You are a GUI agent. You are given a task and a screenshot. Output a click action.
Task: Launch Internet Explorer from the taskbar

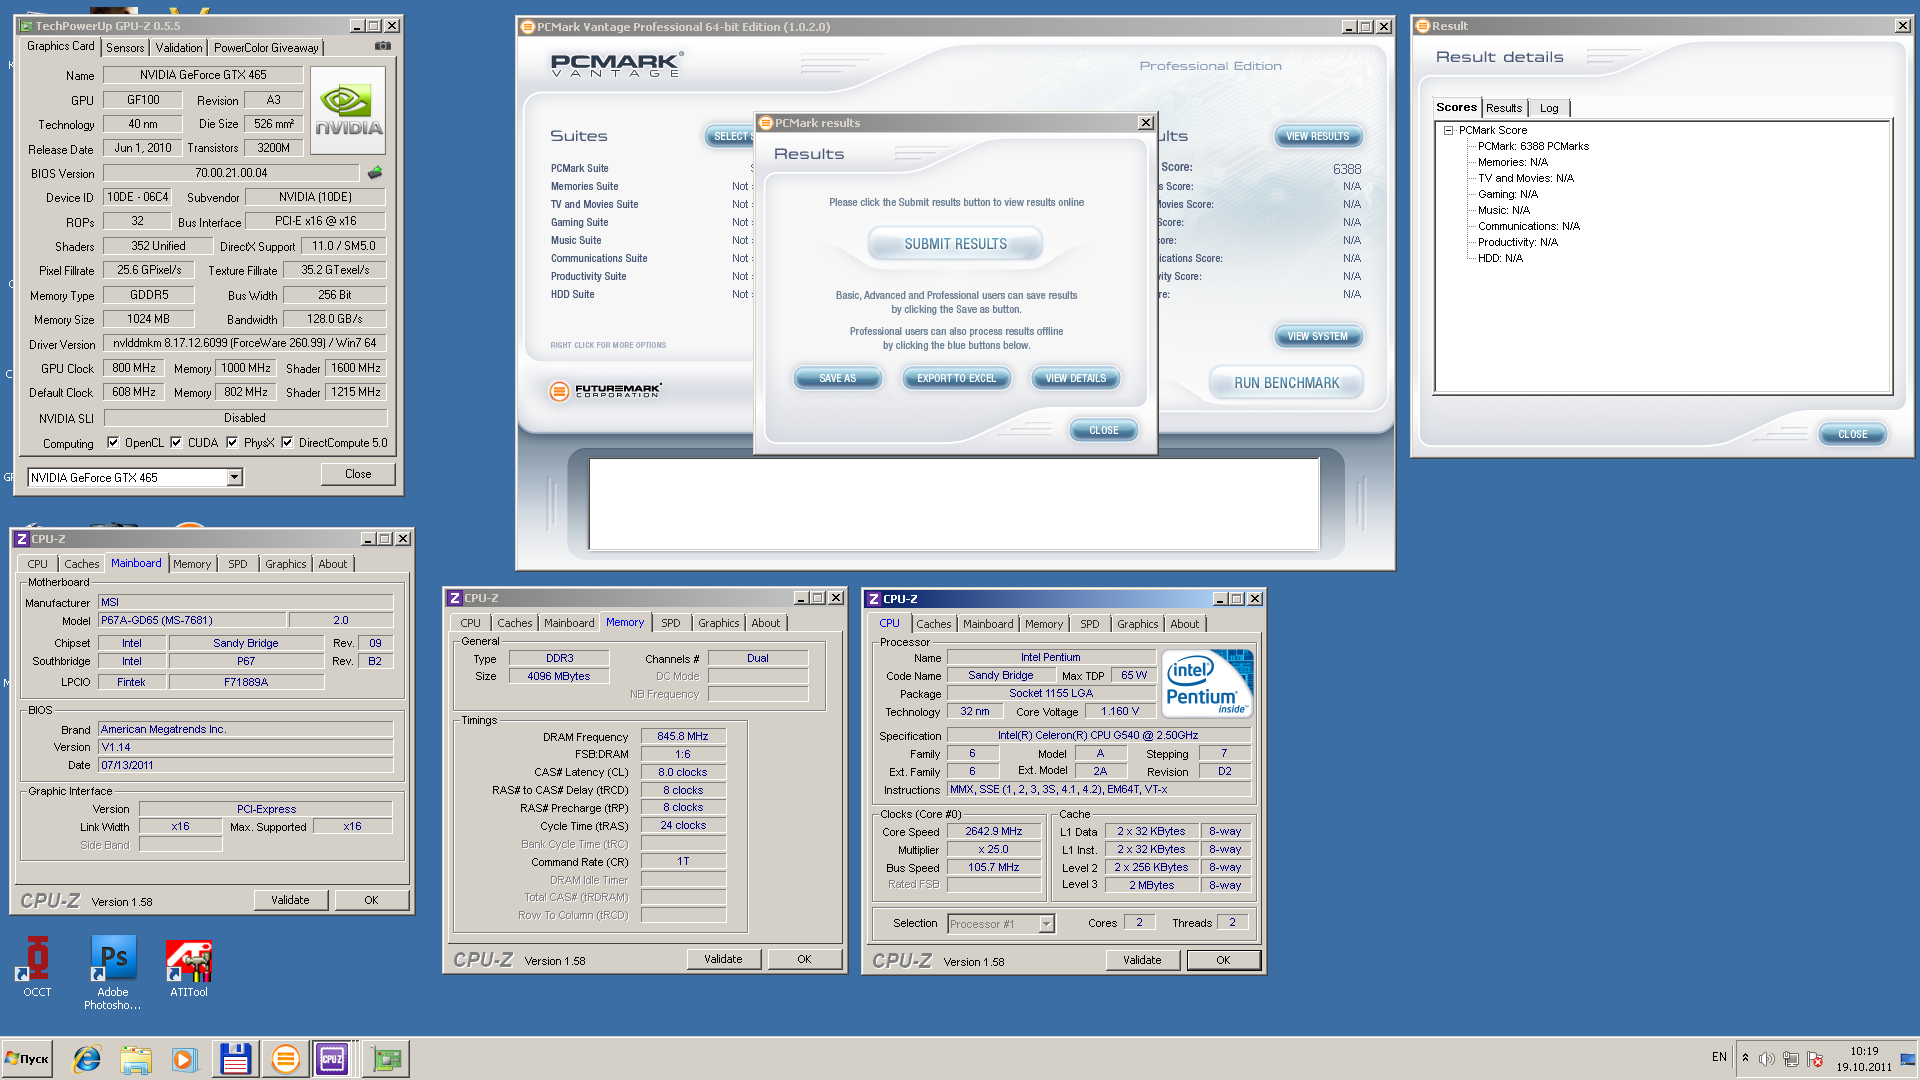[87, 1058]
